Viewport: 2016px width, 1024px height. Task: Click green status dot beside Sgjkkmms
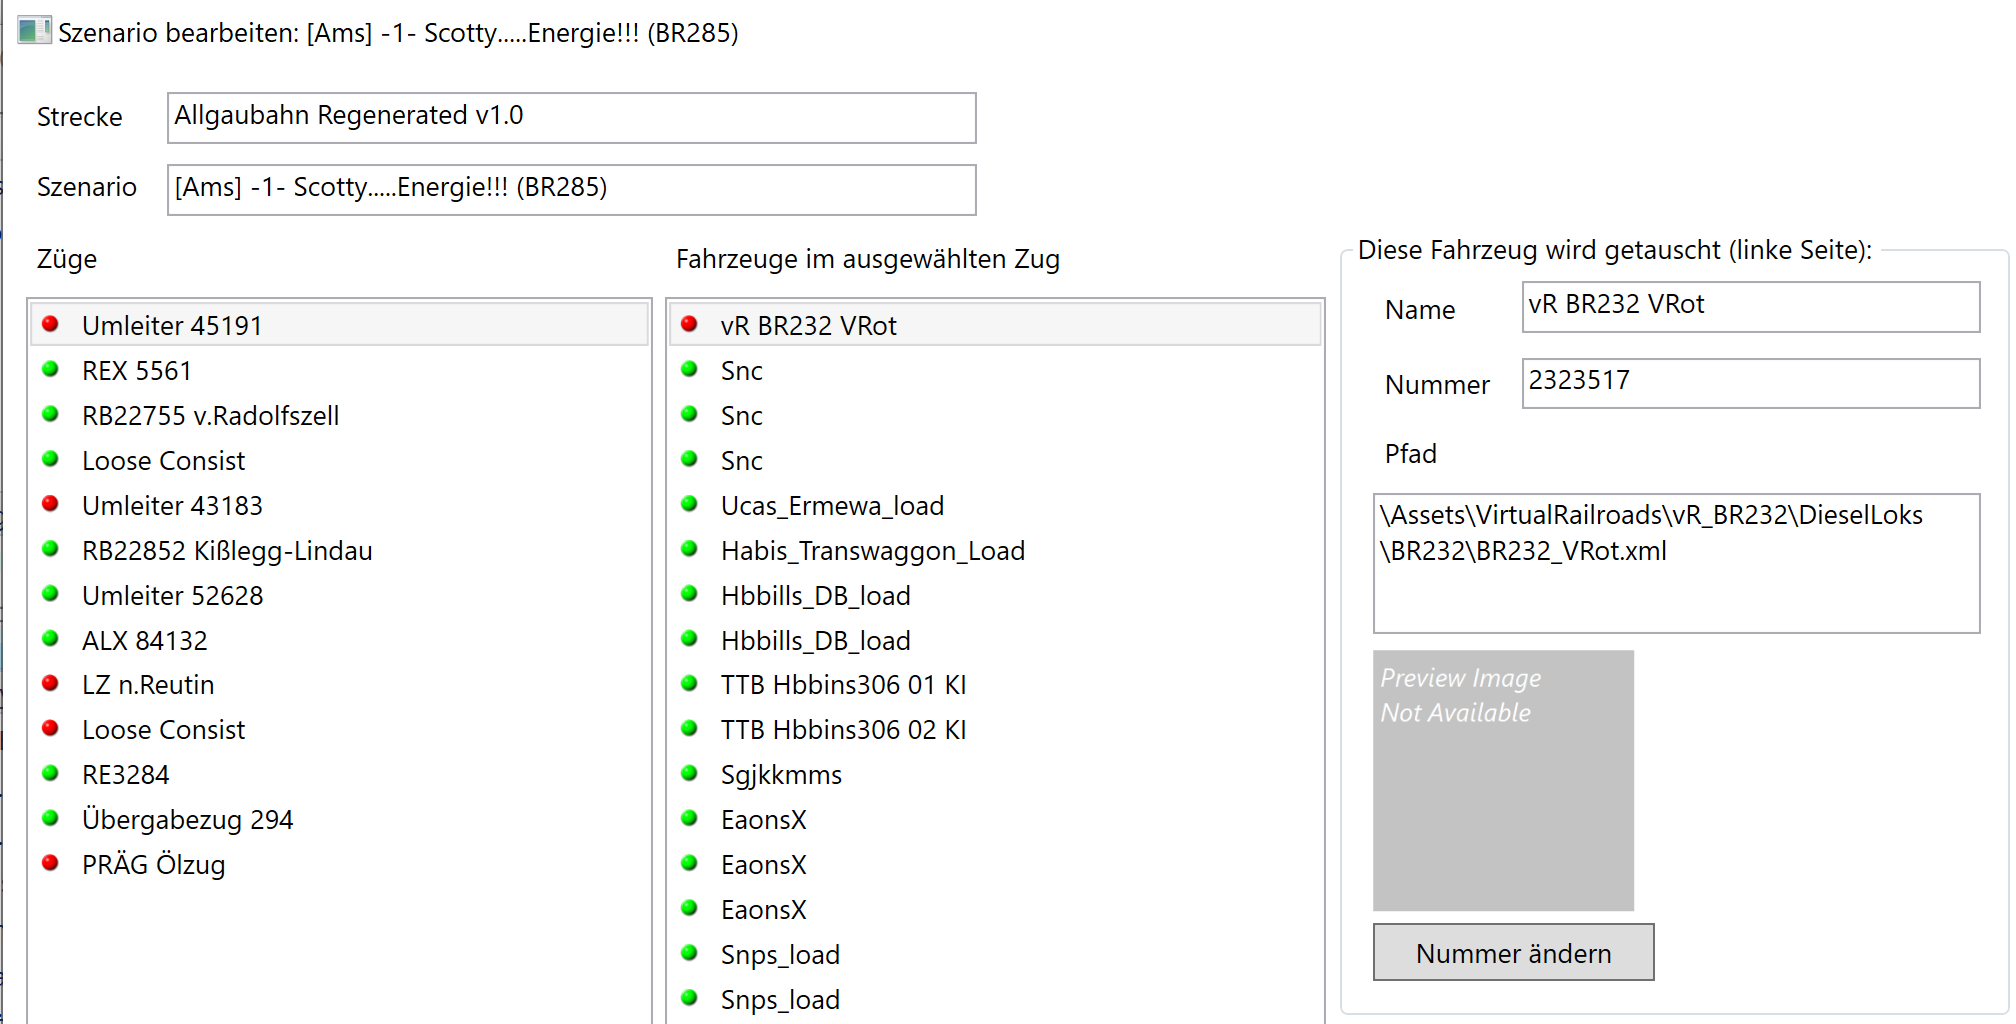point(689,773)
